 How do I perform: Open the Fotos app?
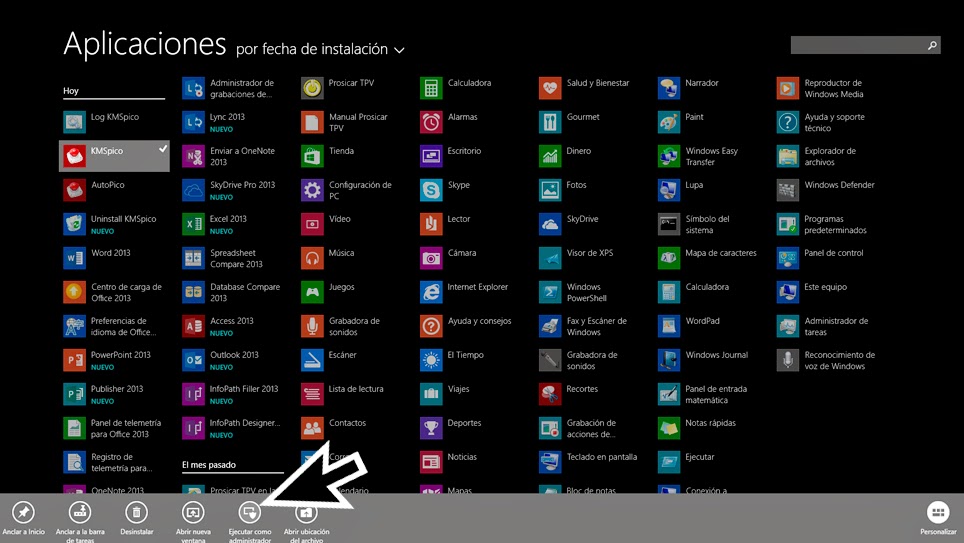563,190
